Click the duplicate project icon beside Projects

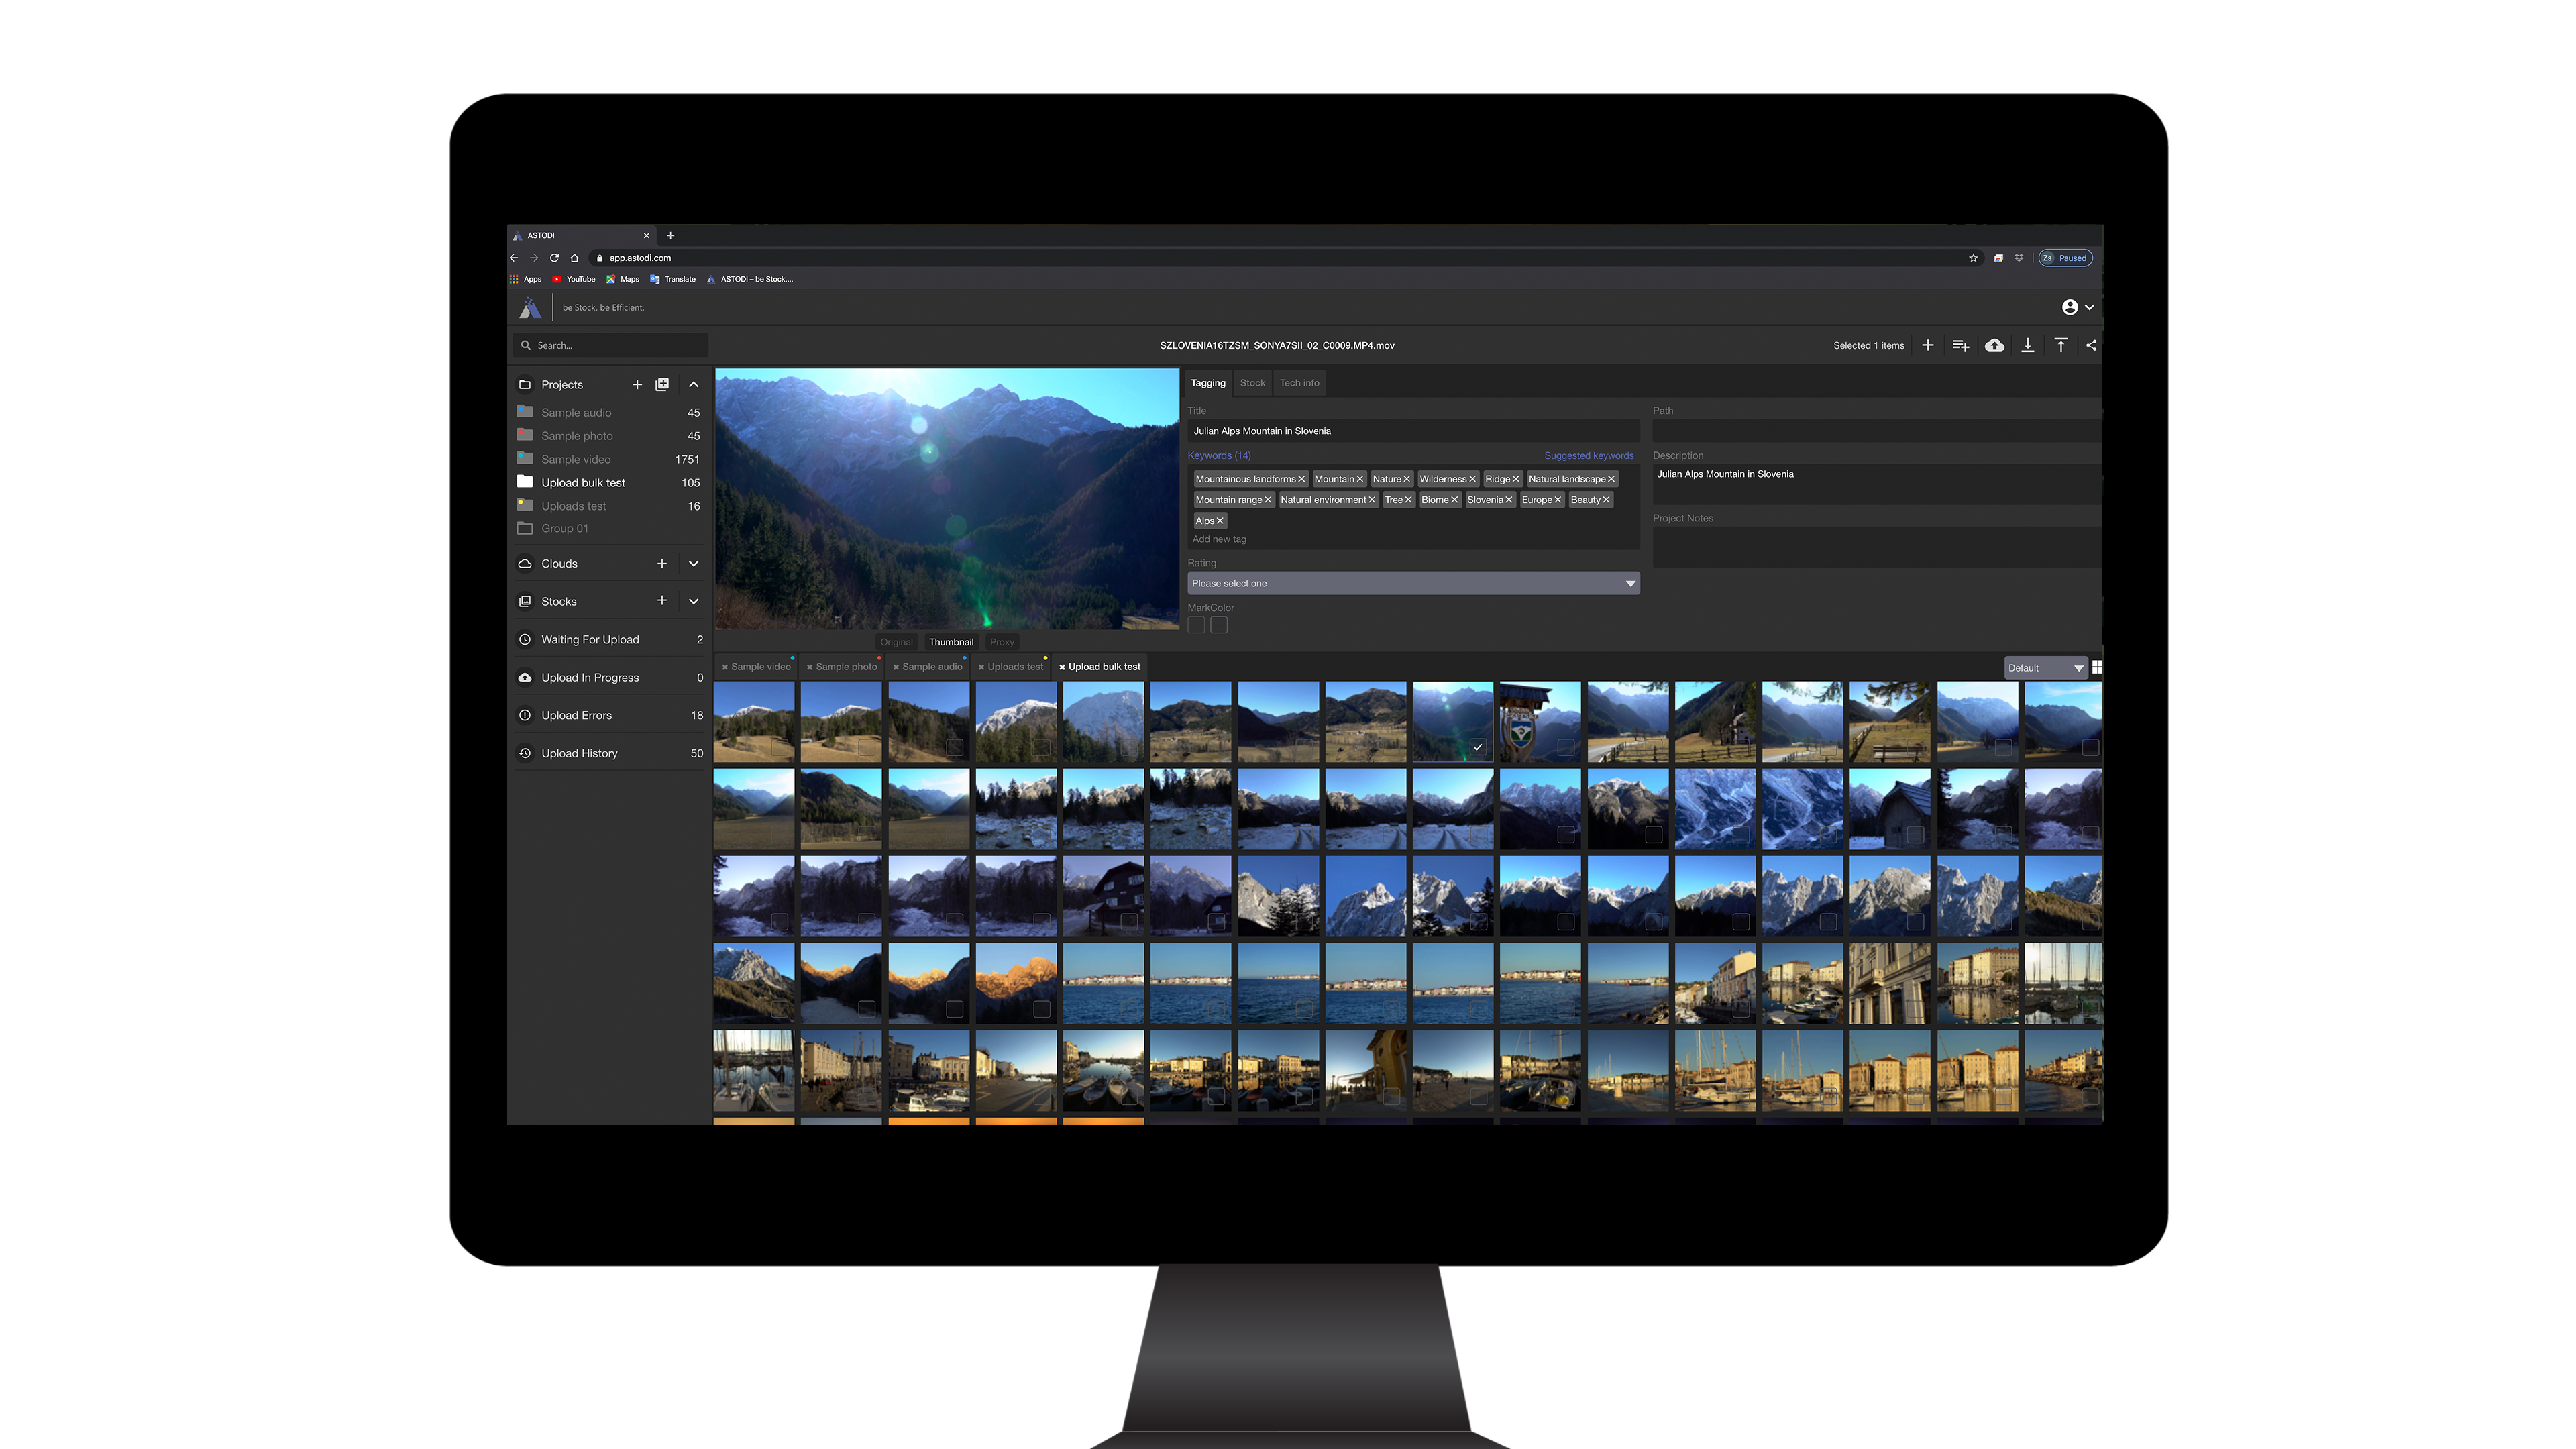coord(662,384)
